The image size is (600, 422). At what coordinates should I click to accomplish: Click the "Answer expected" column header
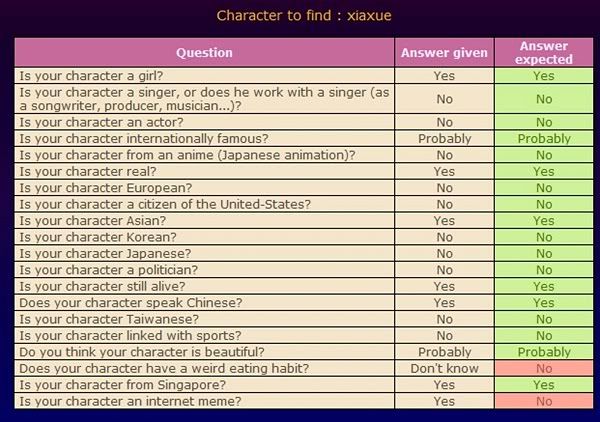pos(543,53)
